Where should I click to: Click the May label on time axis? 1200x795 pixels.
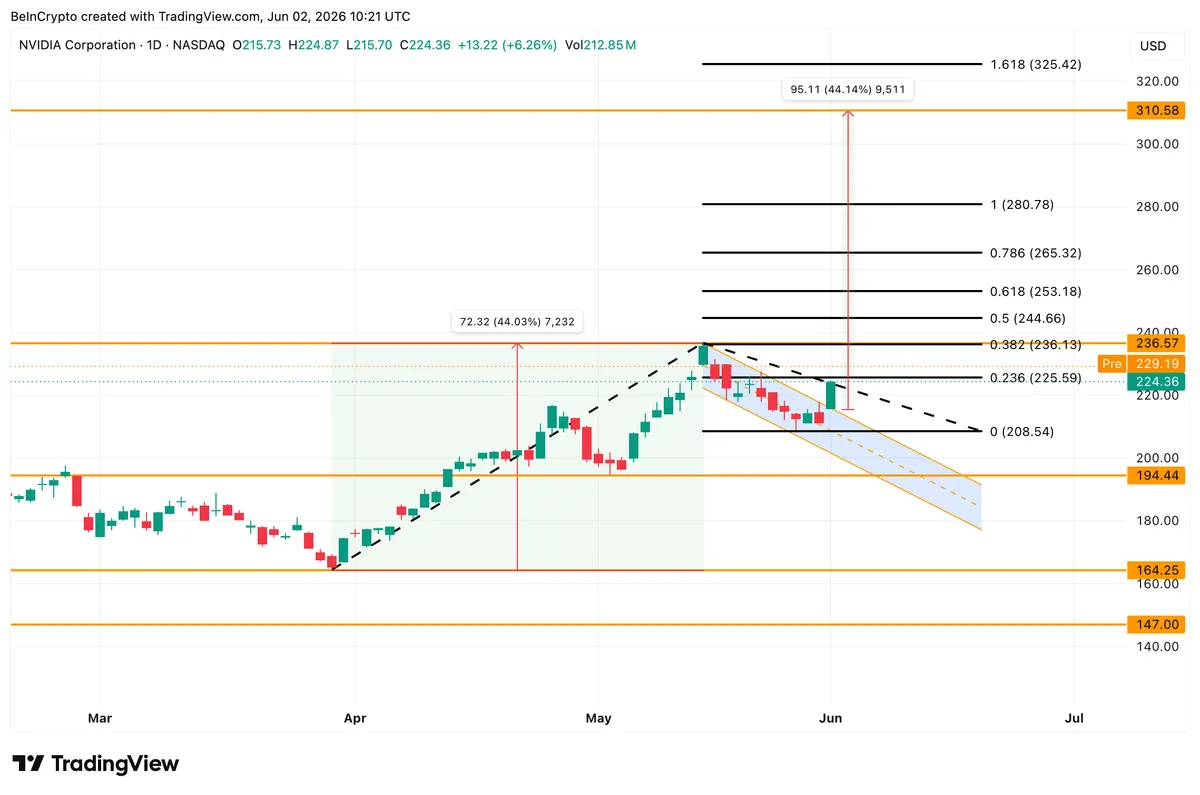[x=598, y=718]
